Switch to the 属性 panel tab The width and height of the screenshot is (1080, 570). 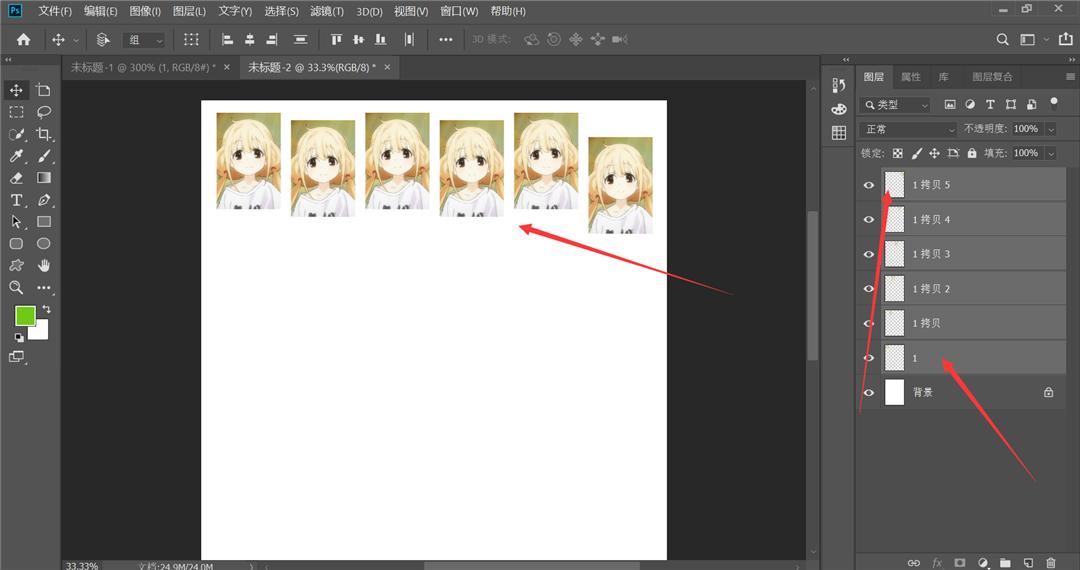(910, 77)
